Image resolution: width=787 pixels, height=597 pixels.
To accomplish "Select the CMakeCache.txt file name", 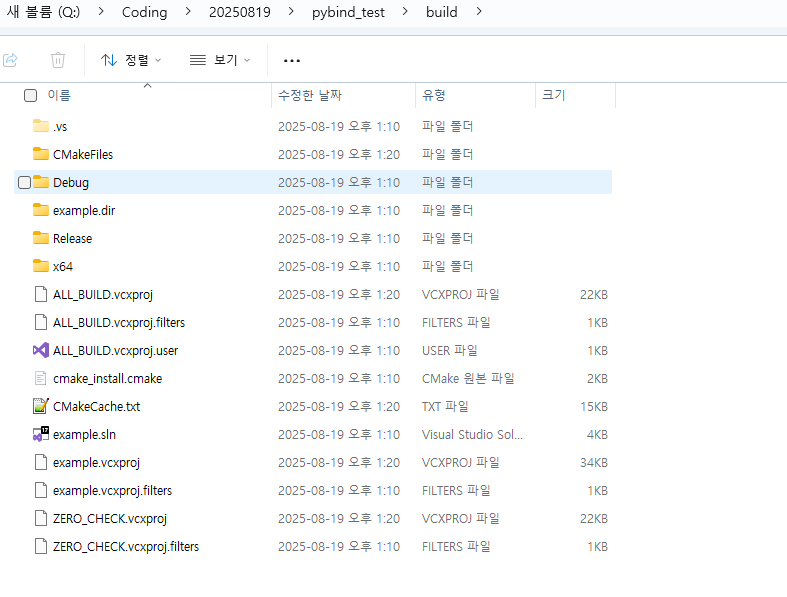I will (96, 407).
